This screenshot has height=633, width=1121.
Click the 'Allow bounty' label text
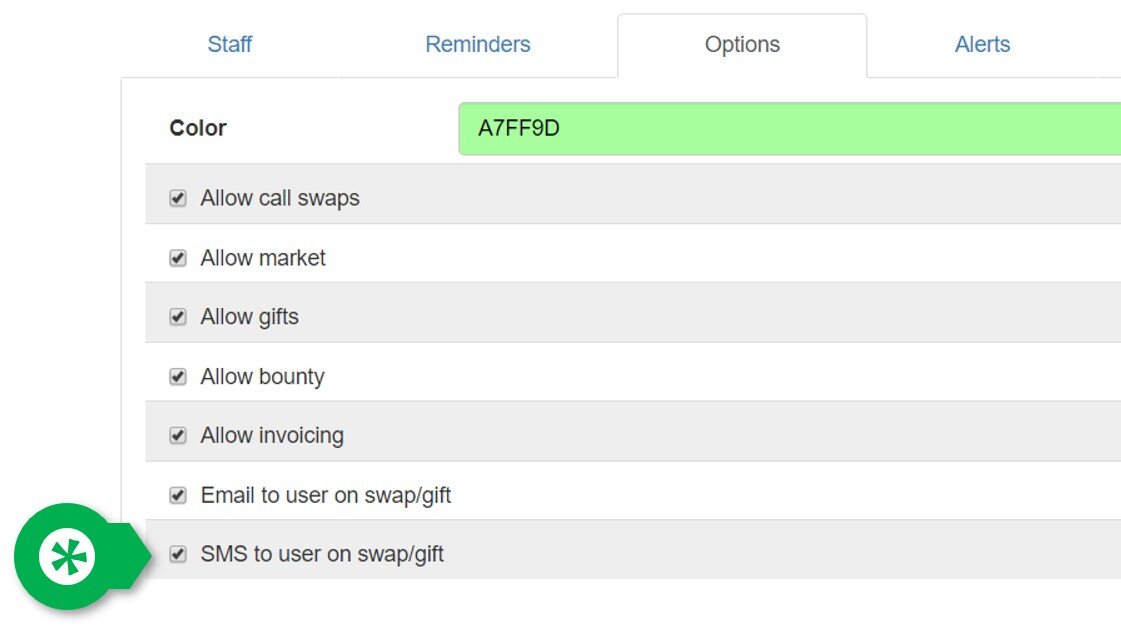(262, 377)
